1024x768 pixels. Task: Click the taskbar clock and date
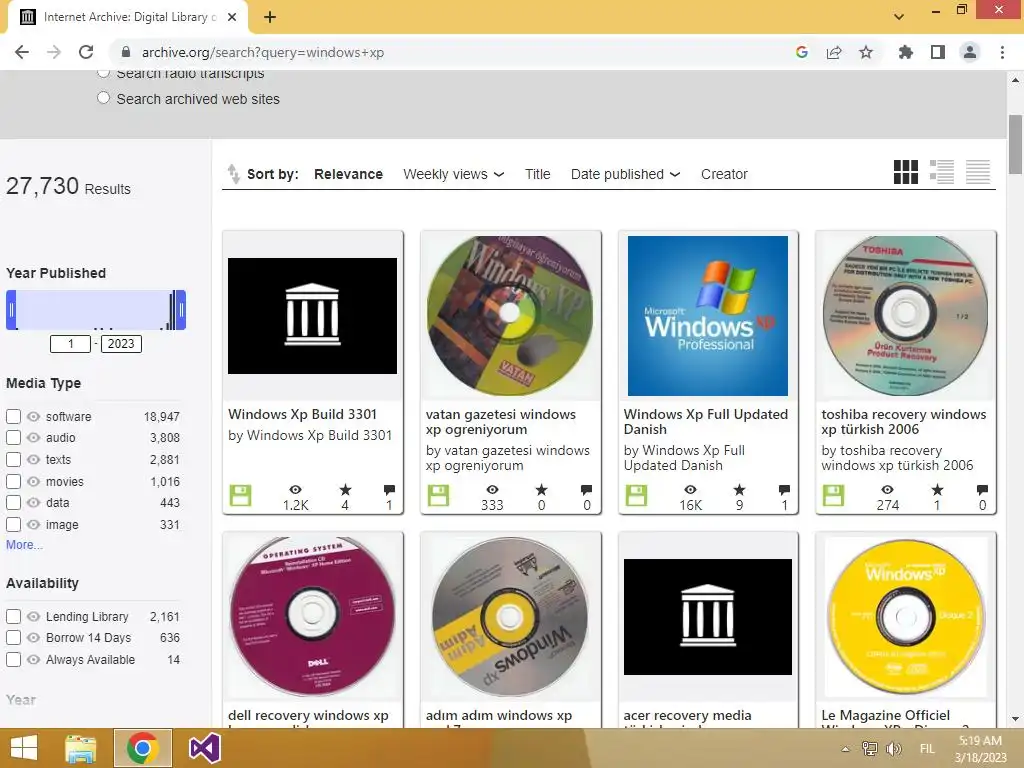point(980,749)
